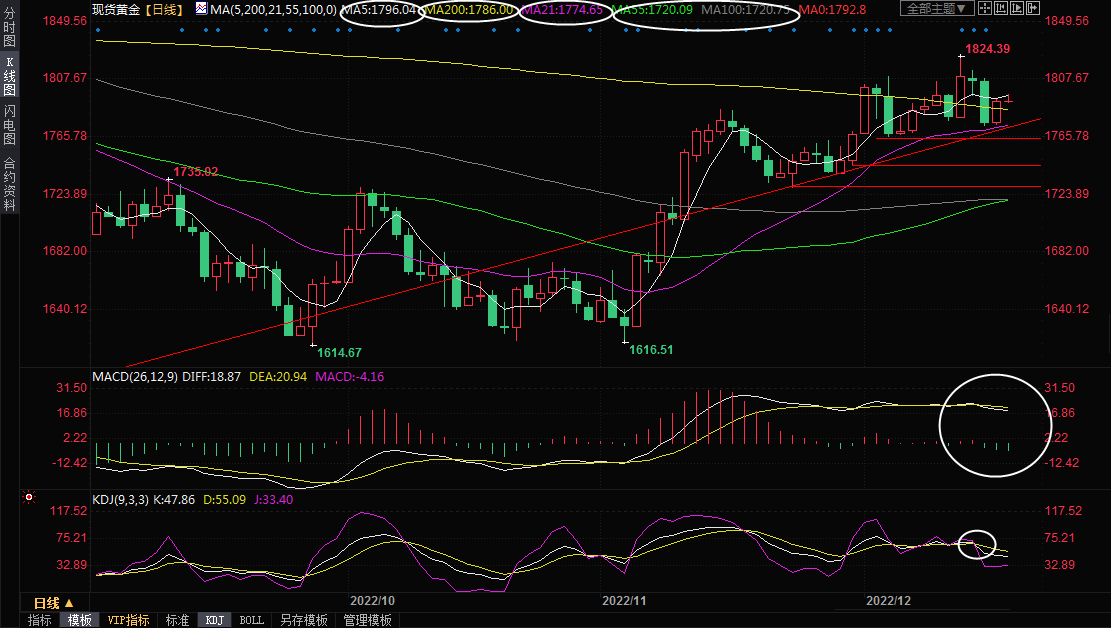Open the 合约资料 side tab
1111x628 pixels.
pos(9,183)
